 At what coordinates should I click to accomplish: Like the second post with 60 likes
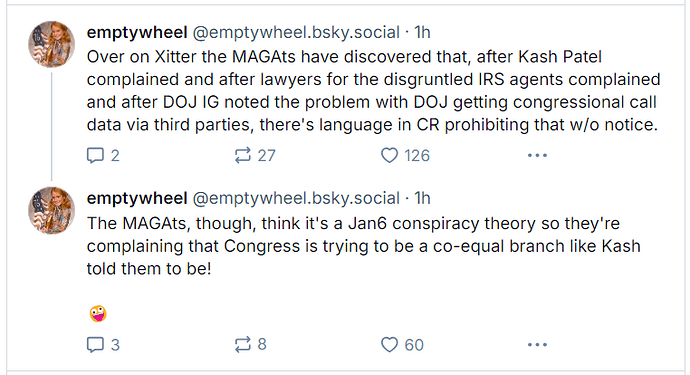point(402,345)
